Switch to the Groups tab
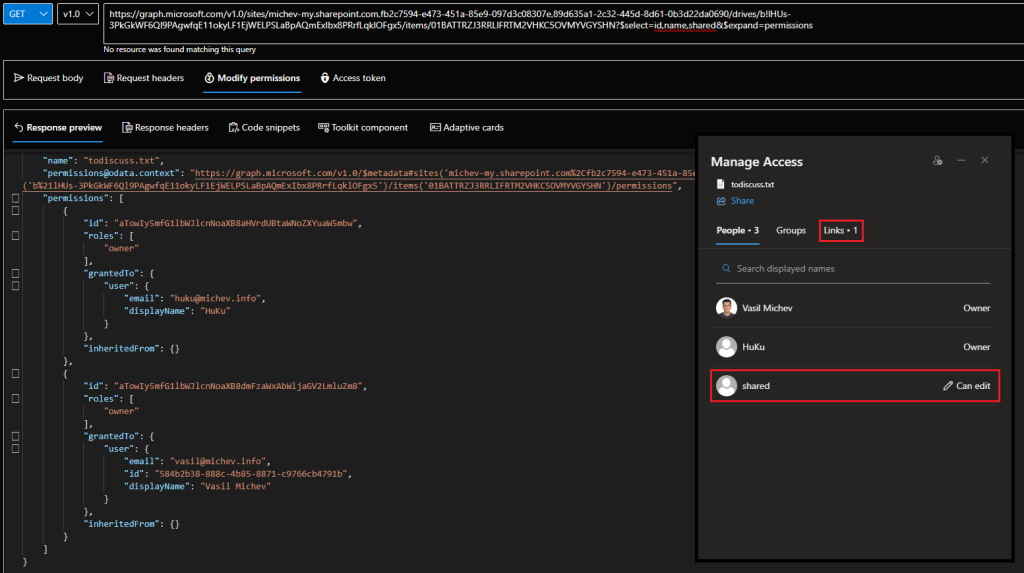1024x573 pixels. coord(791,231)
